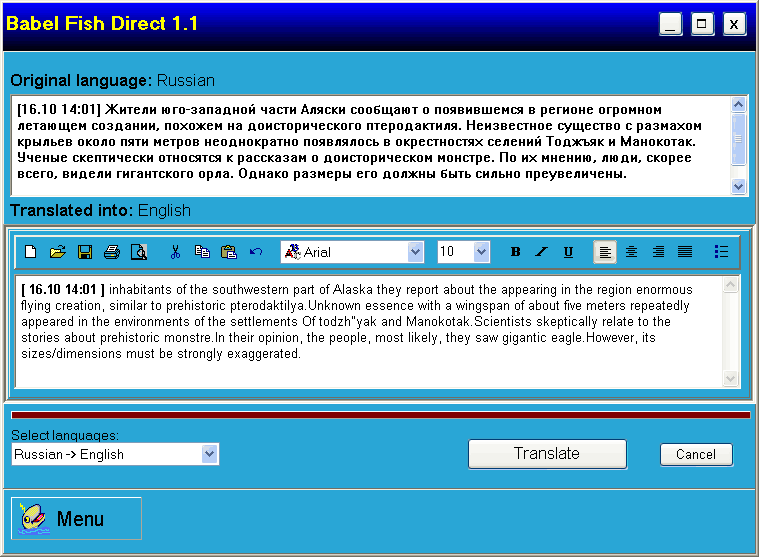Open the Arial font dropdown
This screenshot has height=557, width=759.
(x=415, y=252)
